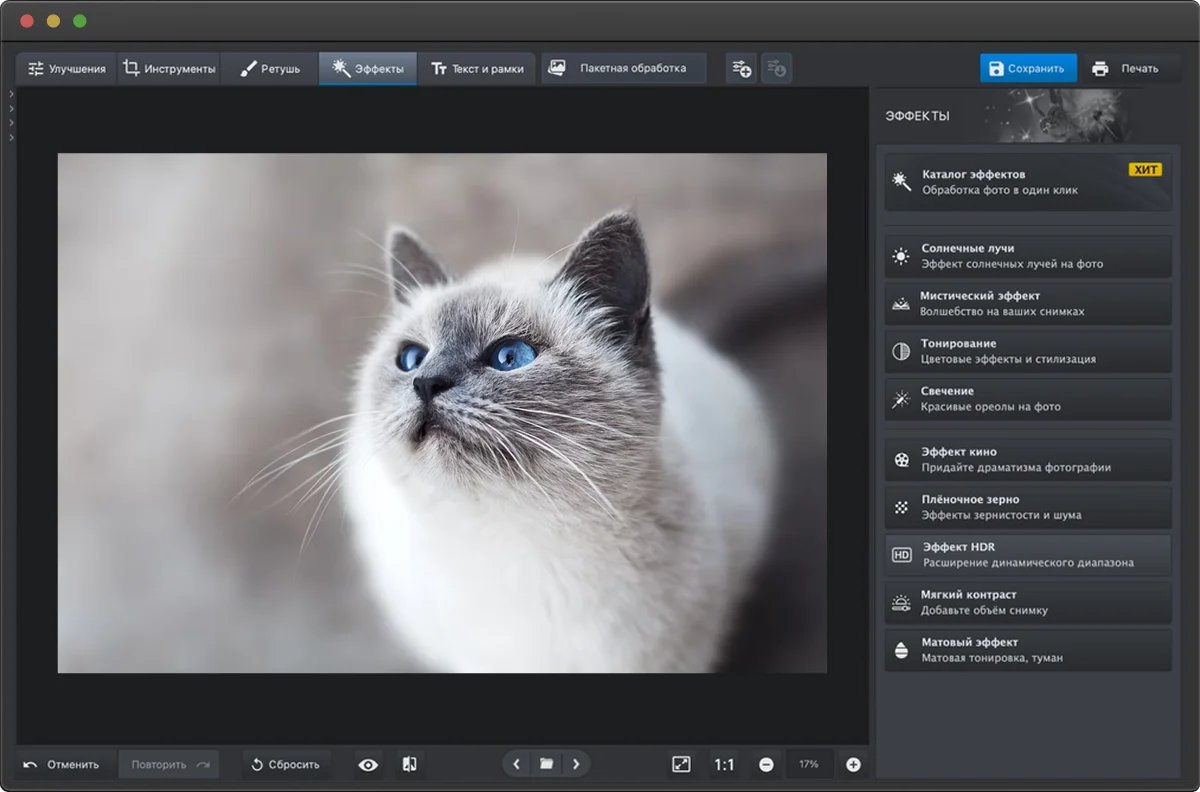Select the Эффект HDR option
Image resolution: width=1200 pixels, height=792 pixels.
1027,555
